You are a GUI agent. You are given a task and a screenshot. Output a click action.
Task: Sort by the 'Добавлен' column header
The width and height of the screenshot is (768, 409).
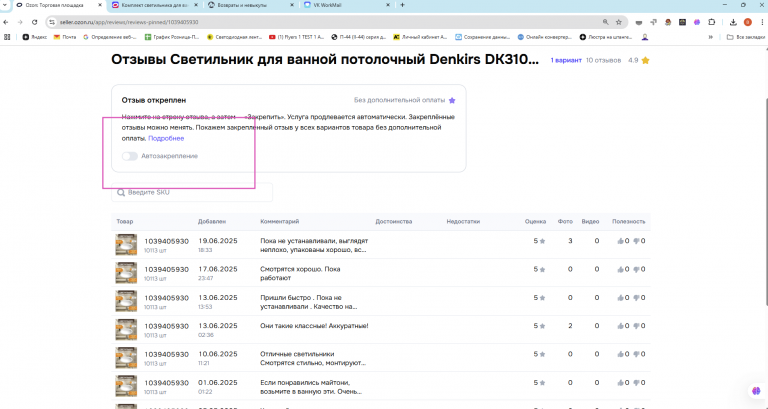212,221
